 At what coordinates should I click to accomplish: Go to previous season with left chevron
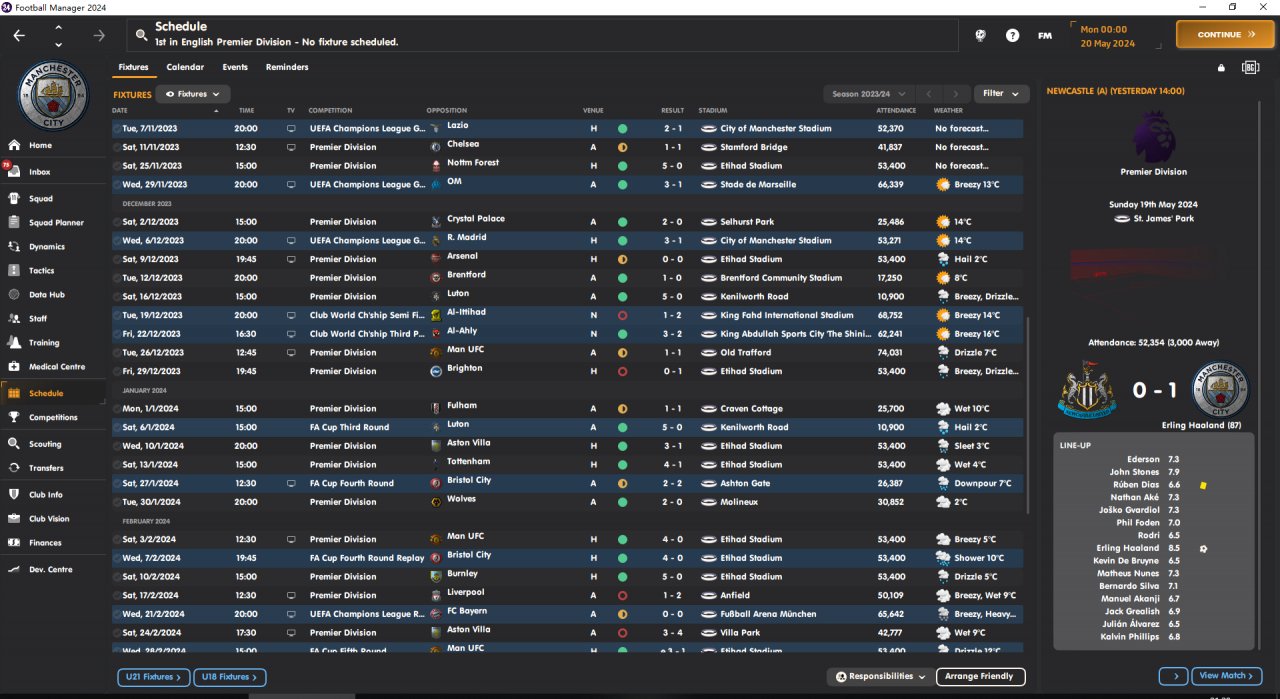(928, 93)
